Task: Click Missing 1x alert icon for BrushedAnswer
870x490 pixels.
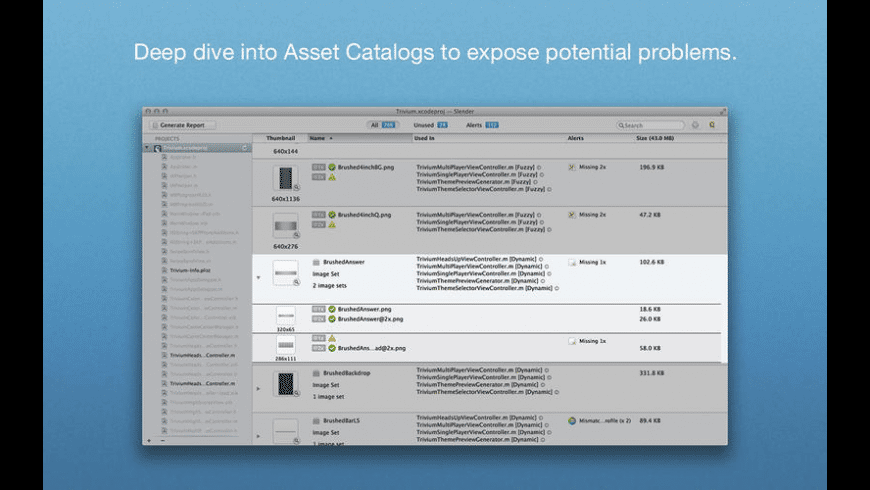Action: coord(572,262)
